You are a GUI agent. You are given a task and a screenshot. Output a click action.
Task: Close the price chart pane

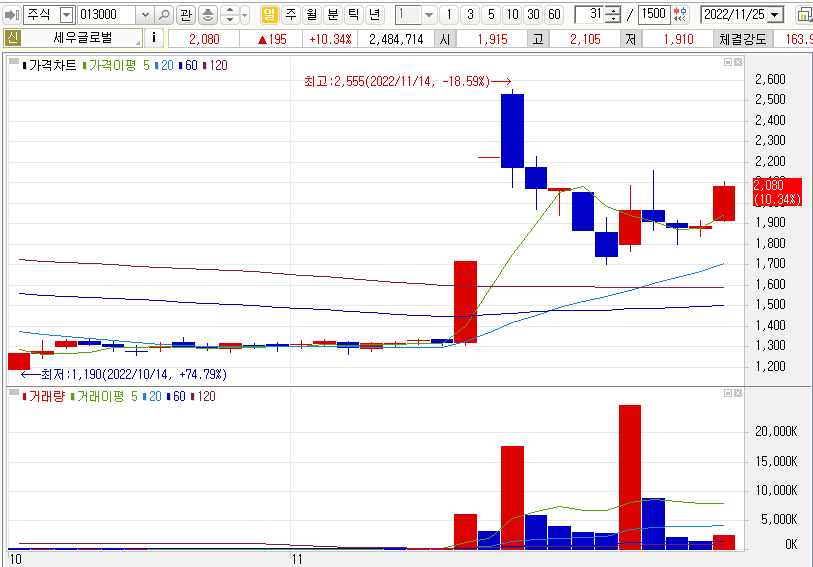point(738,62)
